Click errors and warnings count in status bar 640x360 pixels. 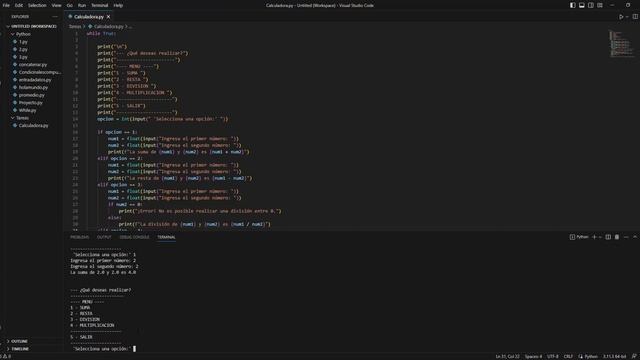click(x=5, y=357)
